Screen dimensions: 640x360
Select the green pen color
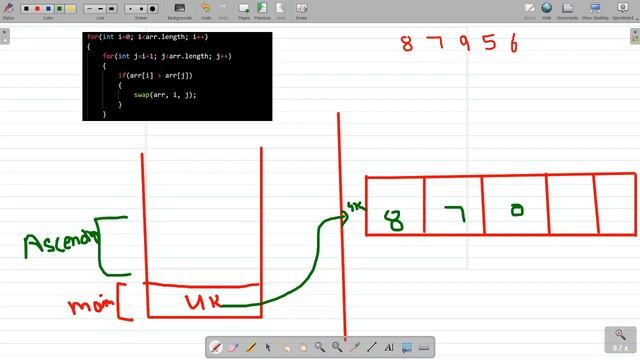click(x=59, y=9)
